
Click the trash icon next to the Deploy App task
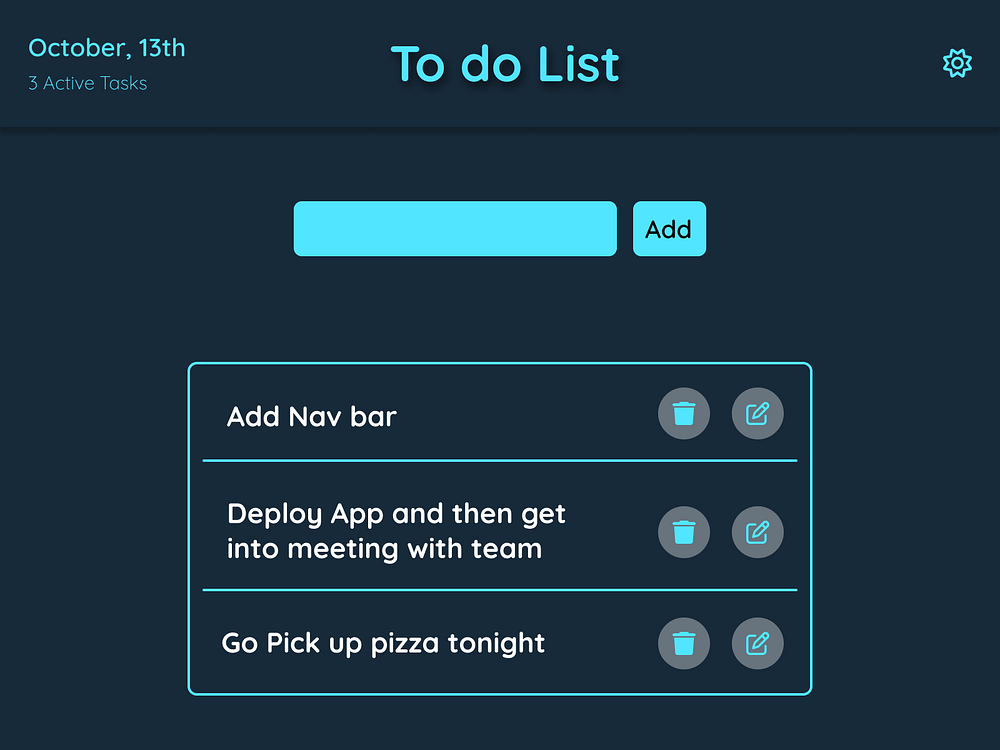coord(684,532)
